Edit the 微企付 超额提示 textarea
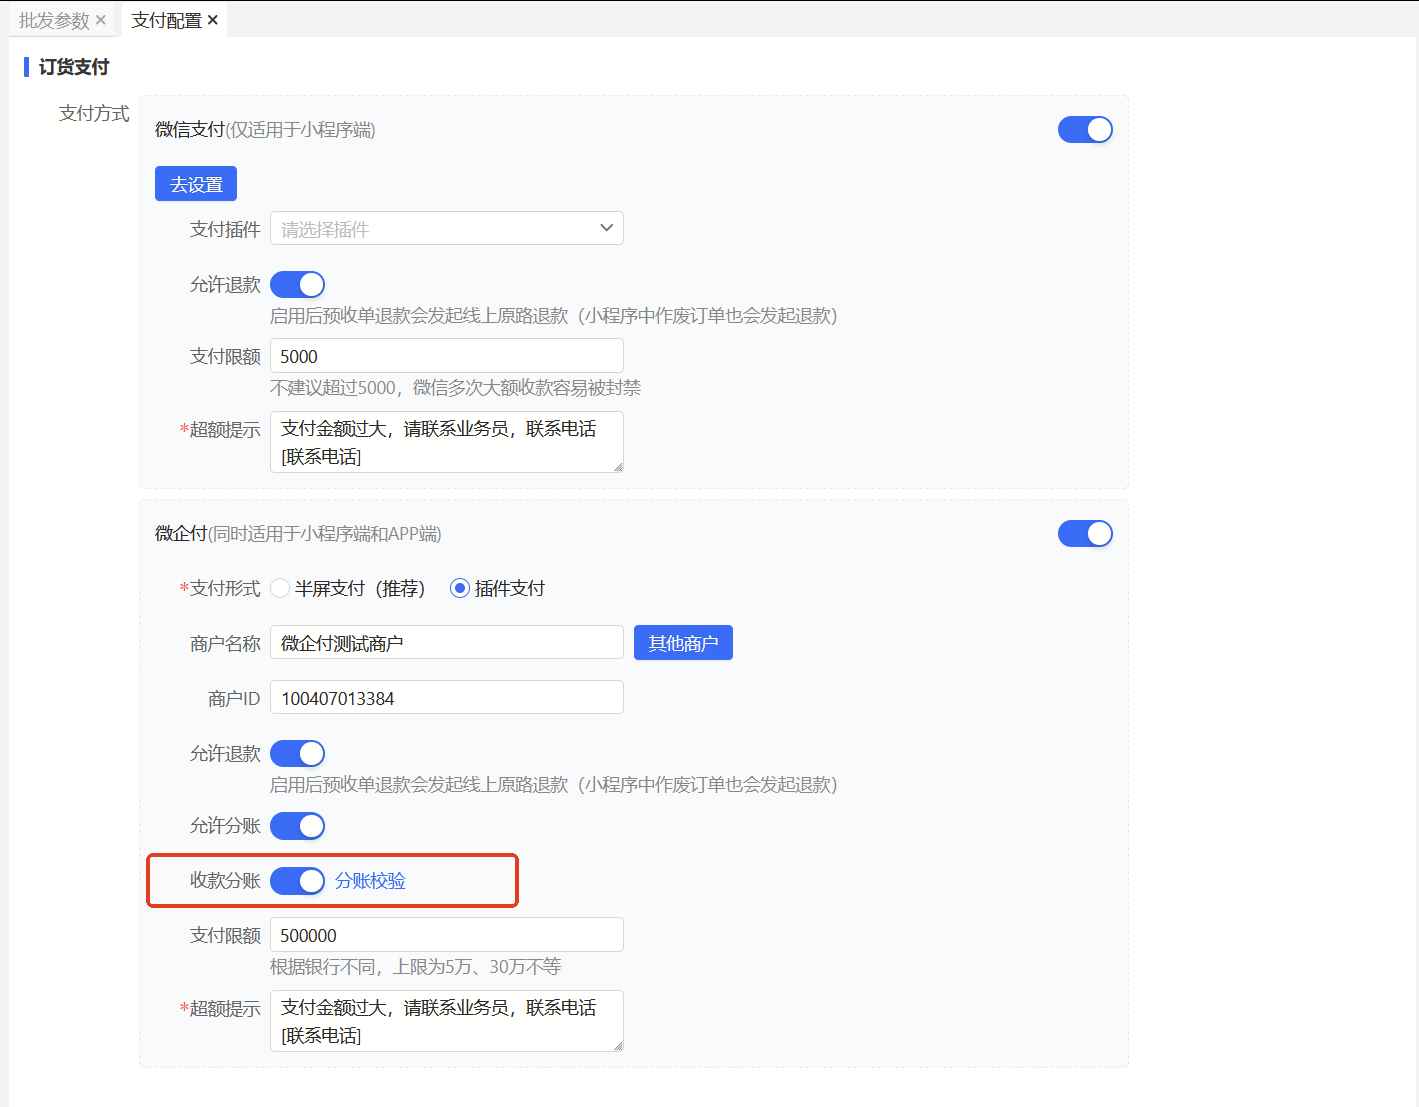1419x1107 pixels. (447, 1021)
